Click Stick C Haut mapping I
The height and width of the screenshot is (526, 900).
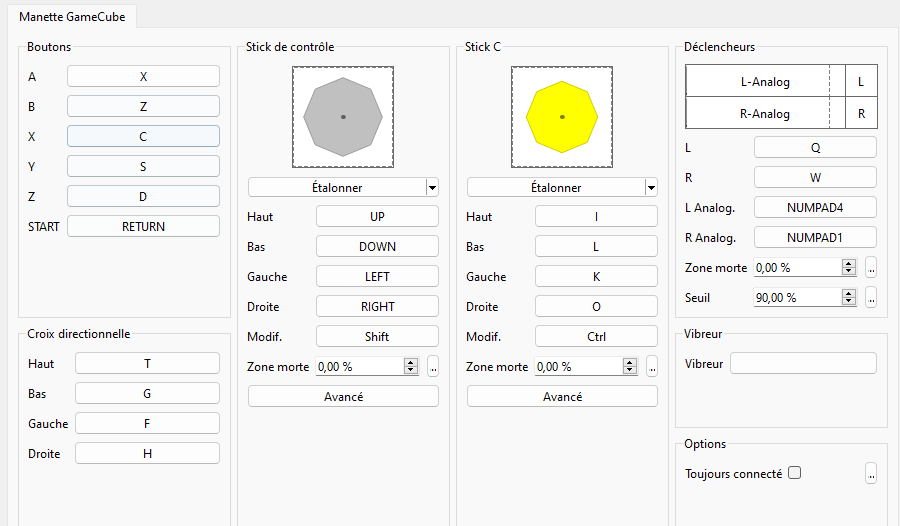click(x=596, y=216)
